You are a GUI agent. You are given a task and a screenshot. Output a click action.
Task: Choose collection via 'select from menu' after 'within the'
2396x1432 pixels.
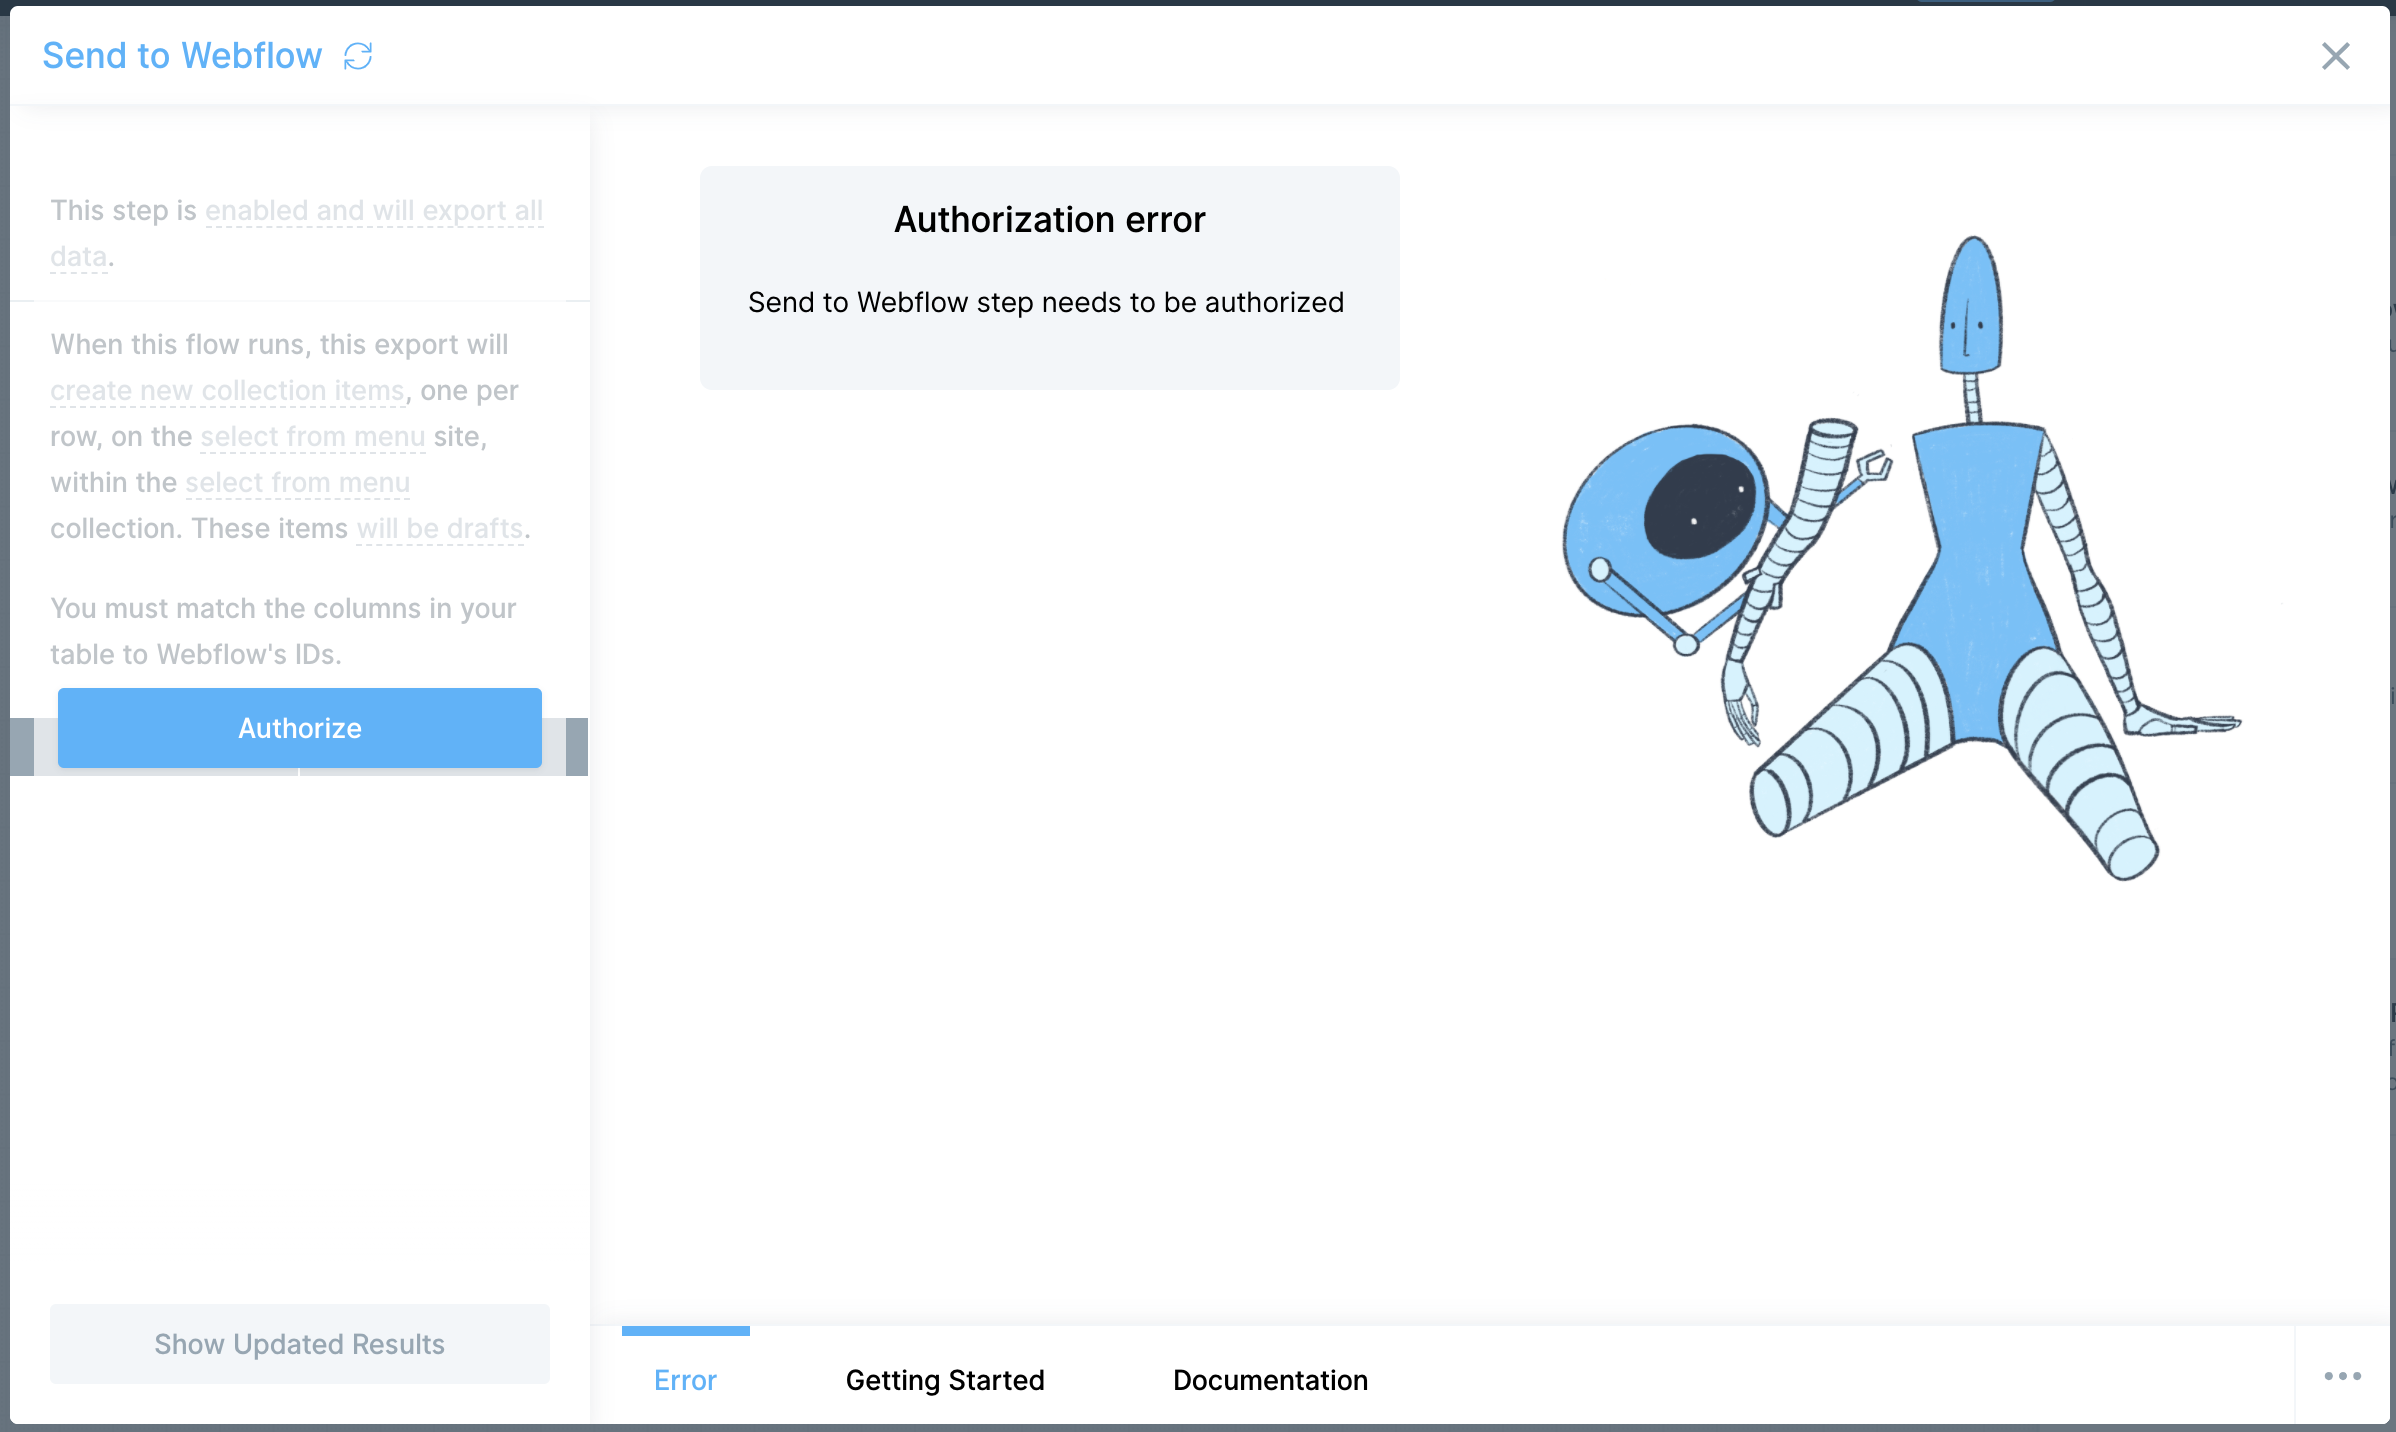click(x=298, y=483)
